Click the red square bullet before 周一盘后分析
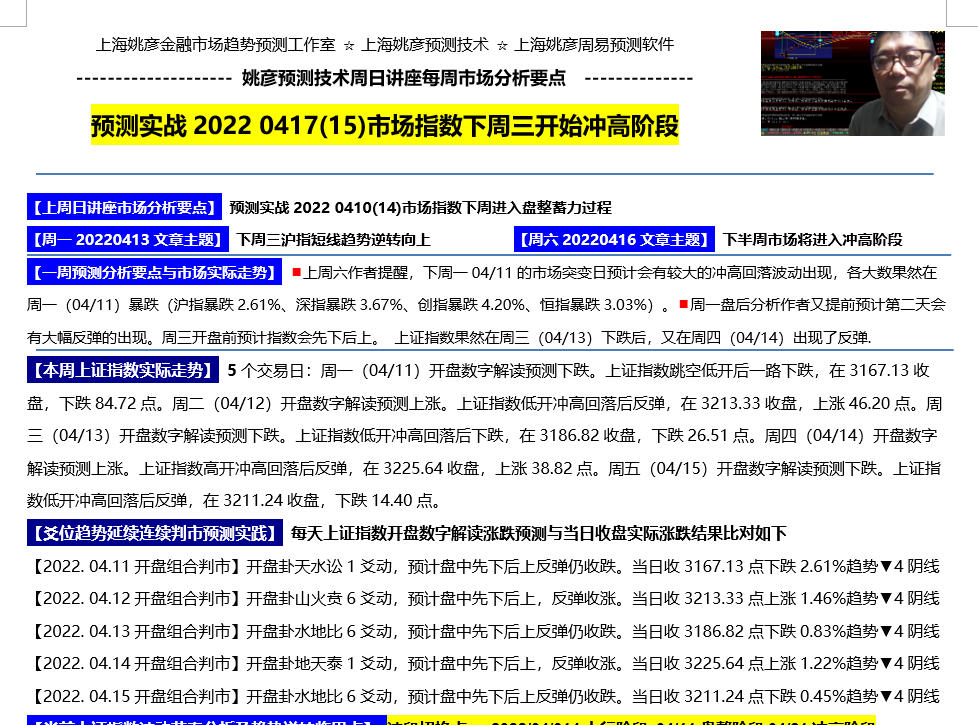 click(x=683, y=304)
